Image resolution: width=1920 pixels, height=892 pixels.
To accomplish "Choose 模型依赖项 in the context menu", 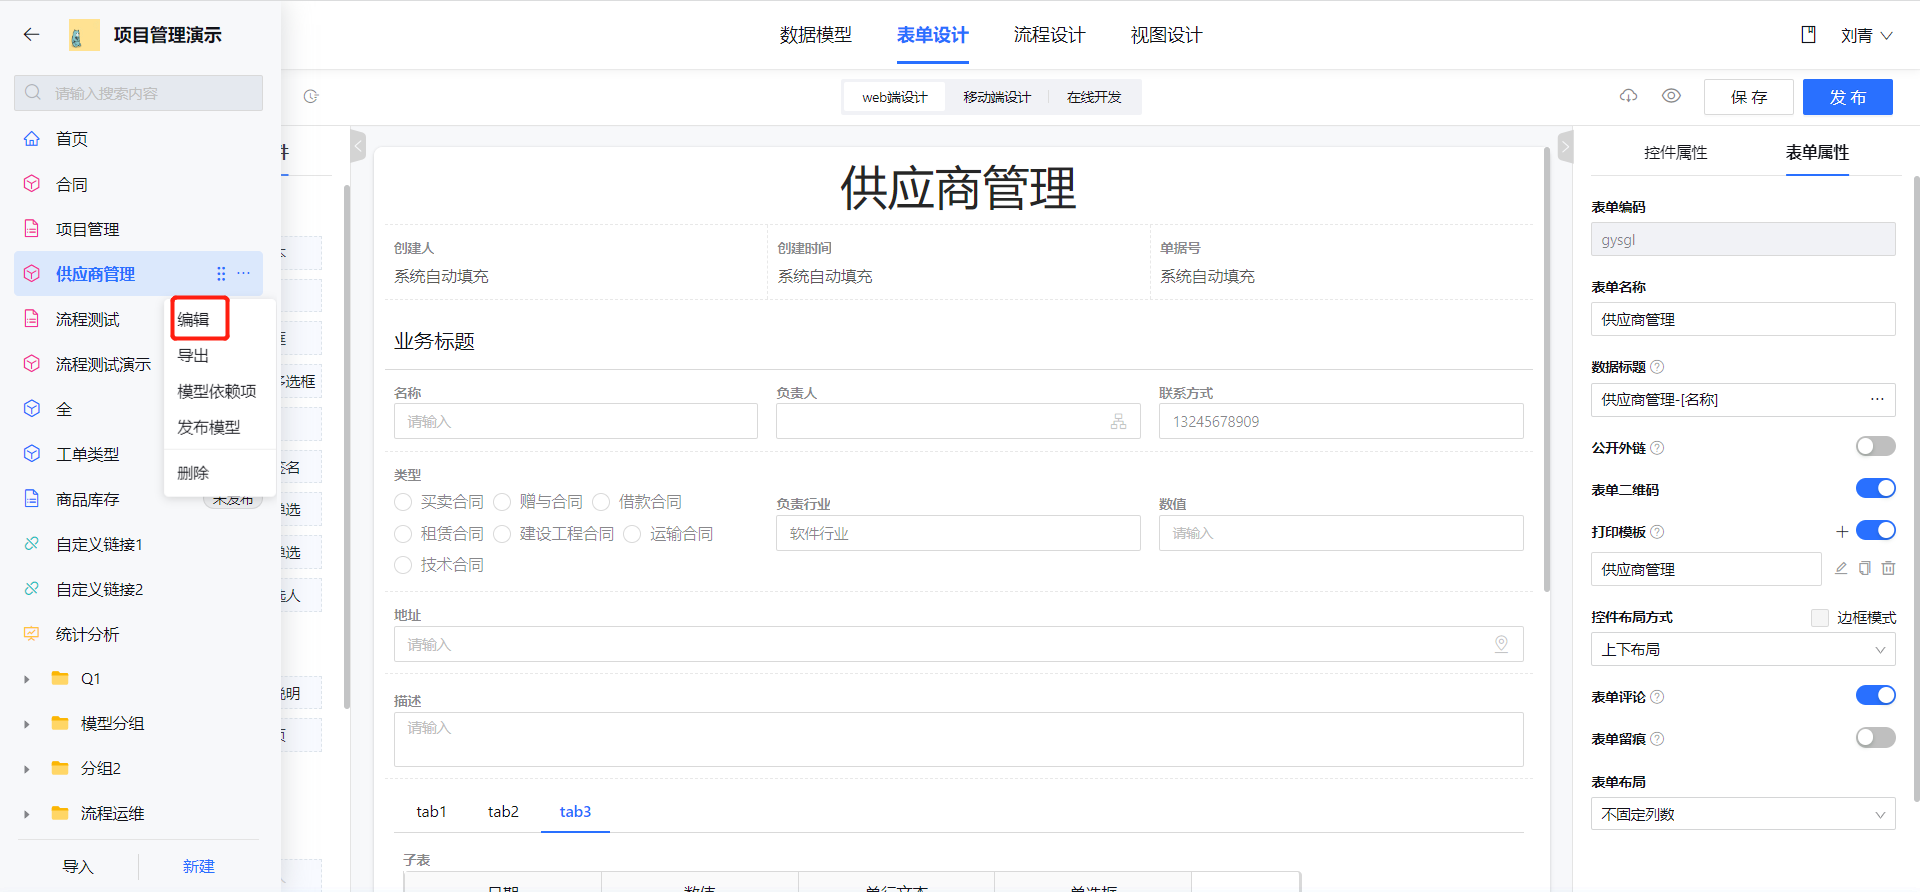I will (217, 392).
